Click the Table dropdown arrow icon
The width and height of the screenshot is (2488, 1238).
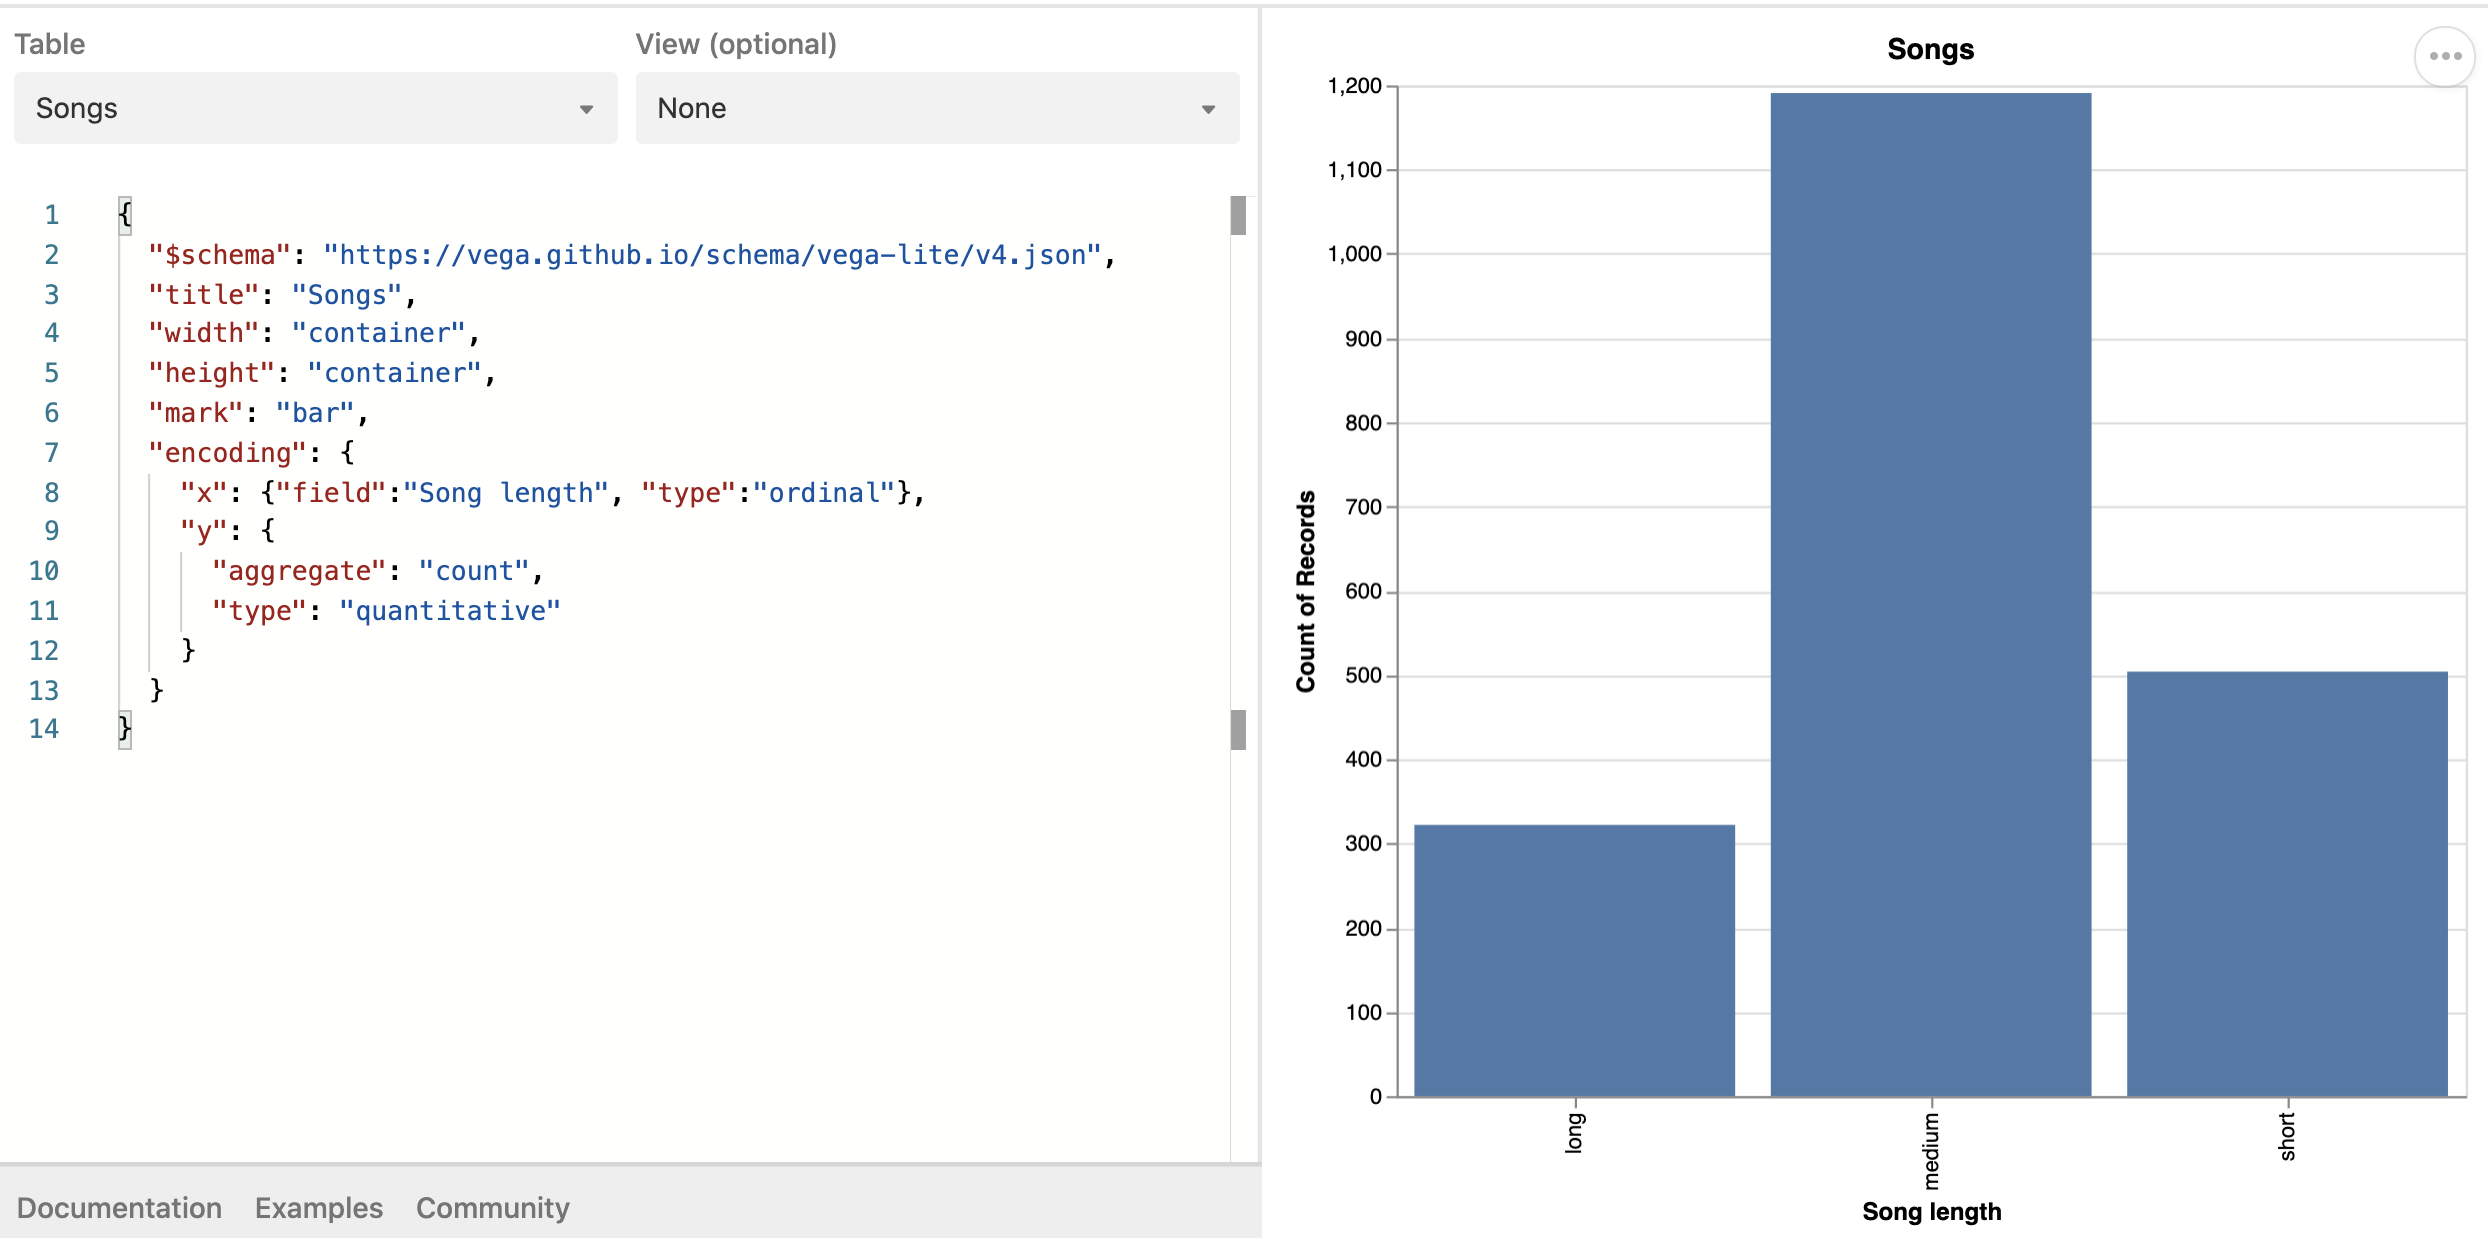587,109
